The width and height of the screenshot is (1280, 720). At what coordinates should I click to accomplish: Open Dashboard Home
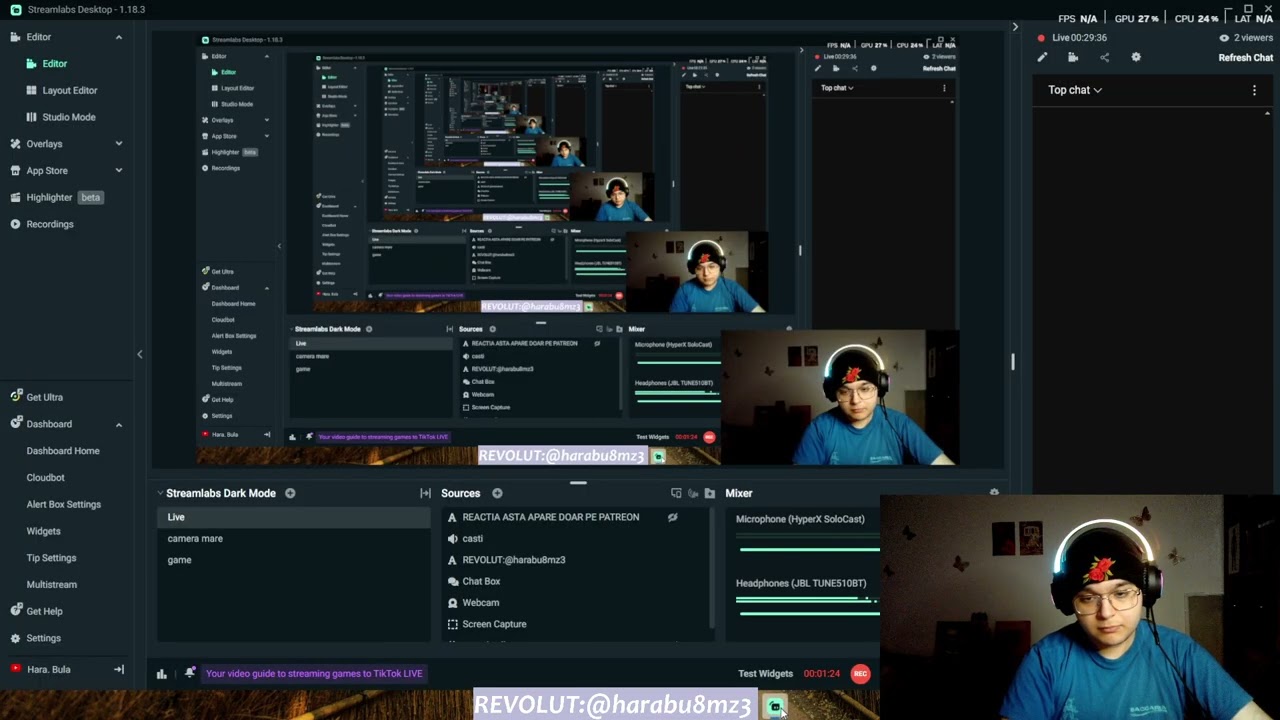[x=63, y=451]
